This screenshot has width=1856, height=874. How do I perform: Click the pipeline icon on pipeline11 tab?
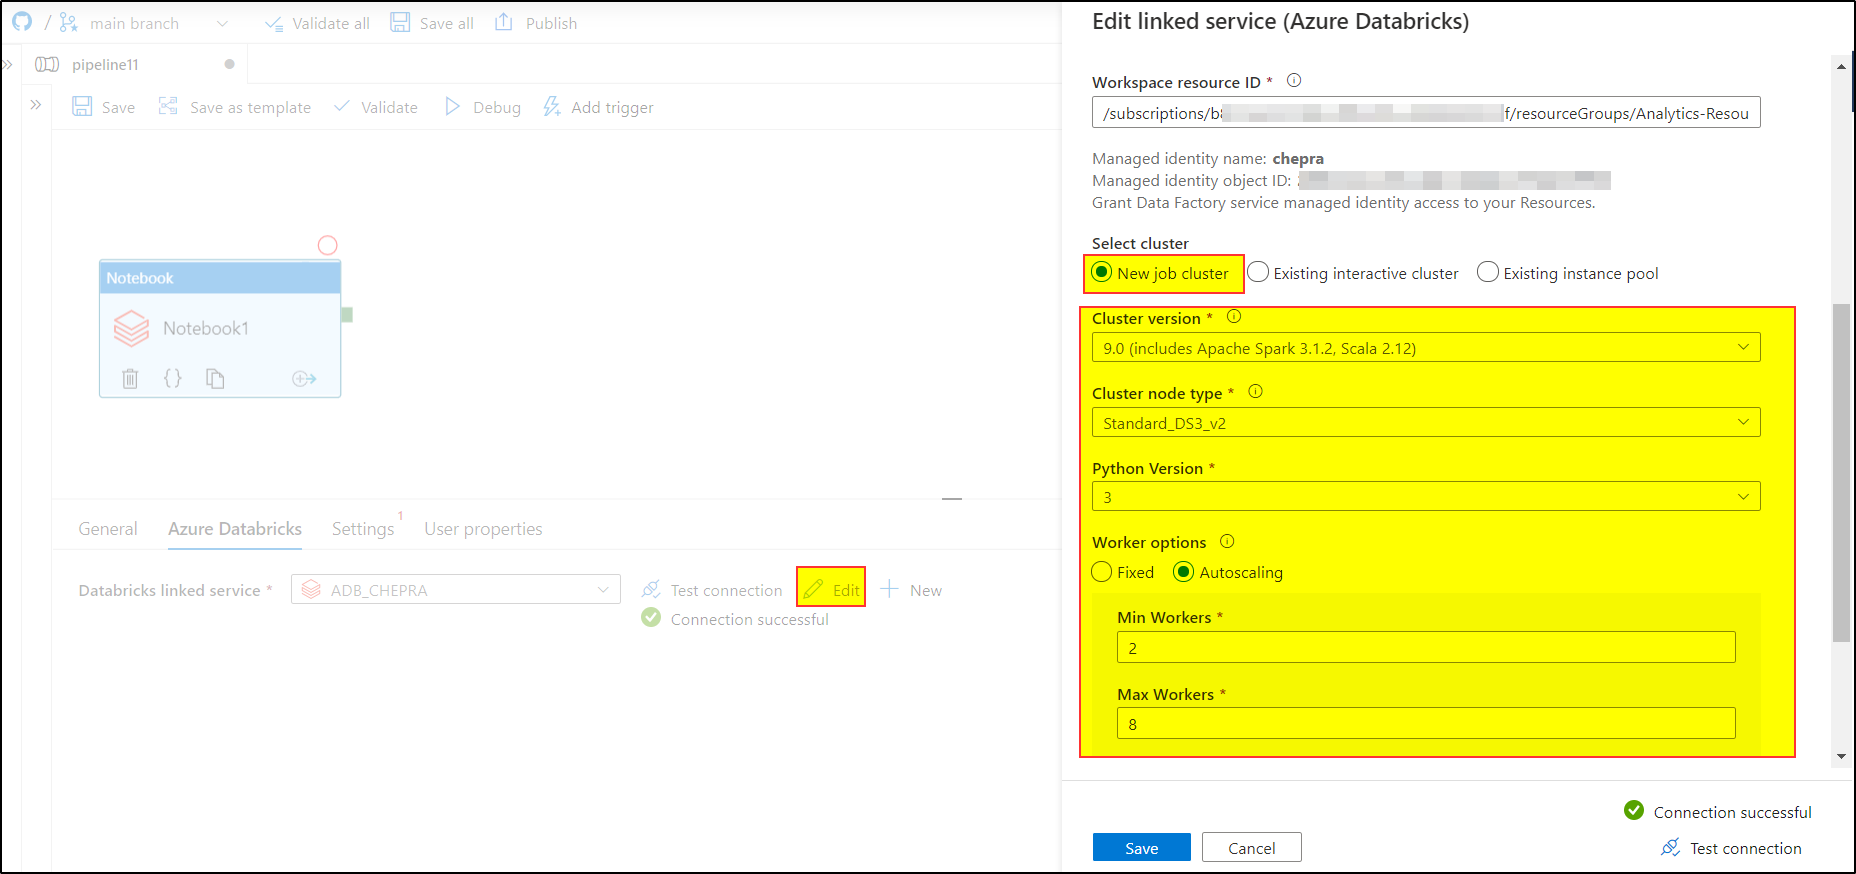click(x=47, y=64)
